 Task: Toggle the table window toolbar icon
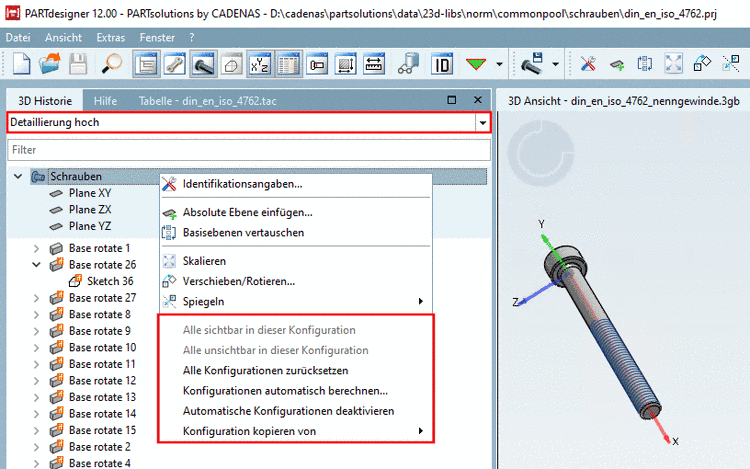pyautogui.click(x=288, y=64)
